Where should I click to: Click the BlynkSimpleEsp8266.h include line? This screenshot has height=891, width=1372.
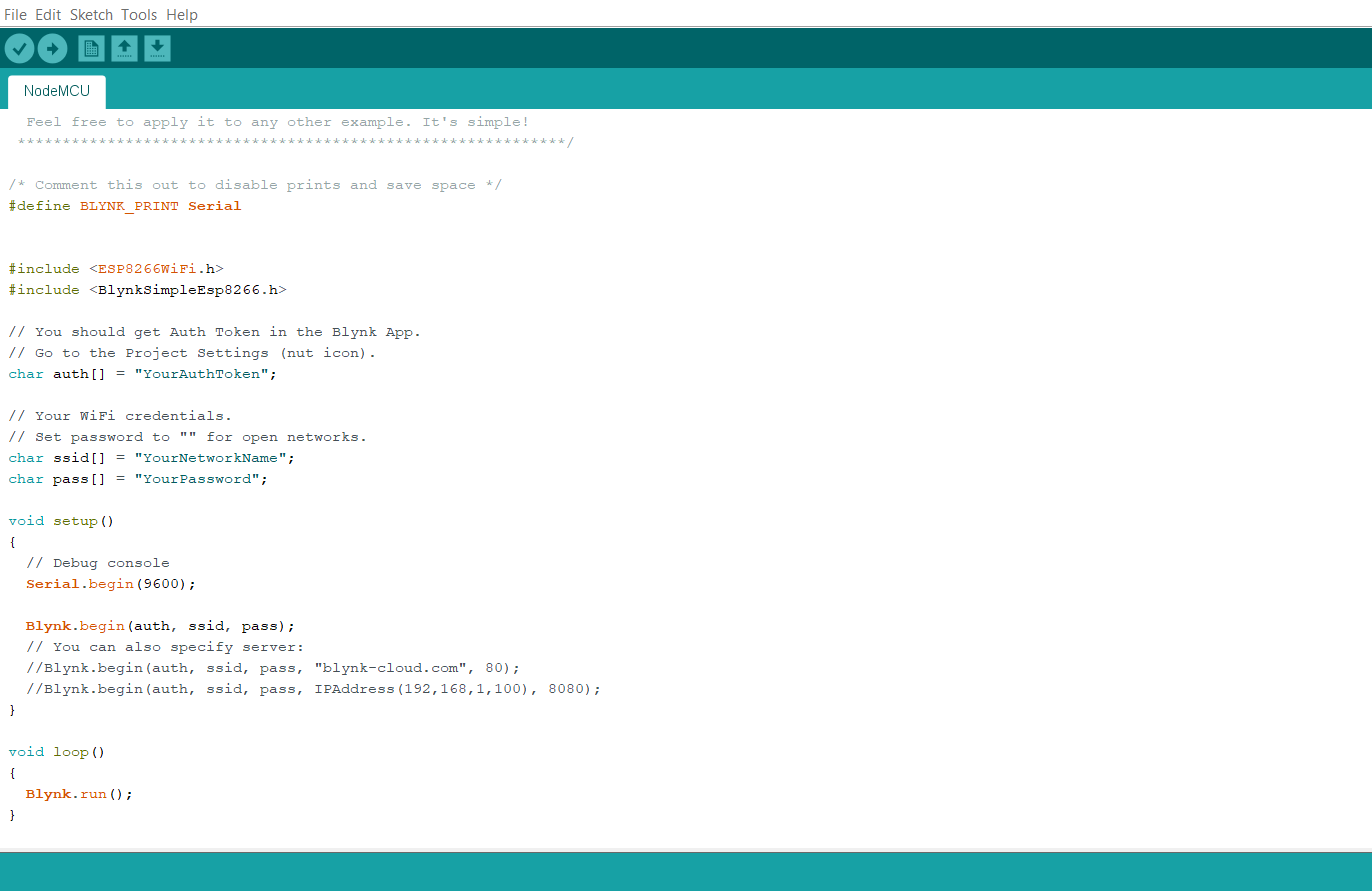[148, 290]
